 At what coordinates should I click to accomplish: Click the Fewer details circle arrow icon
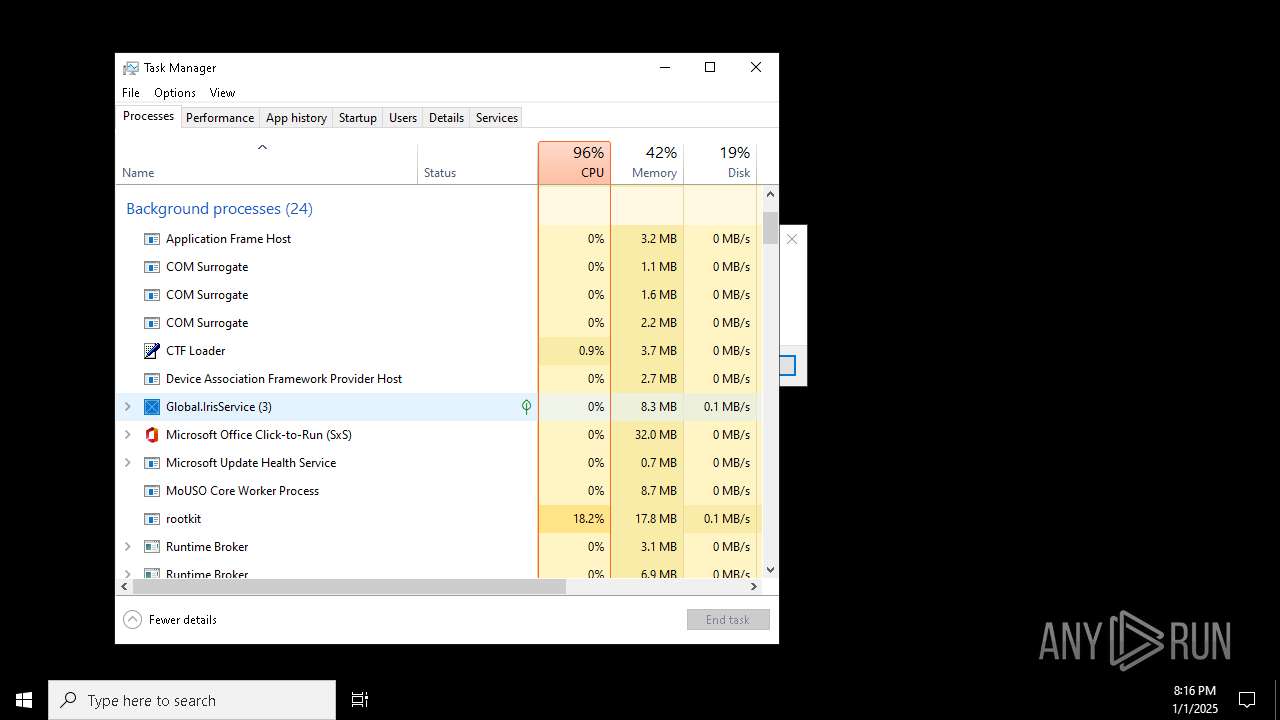(x=132, y=620)
